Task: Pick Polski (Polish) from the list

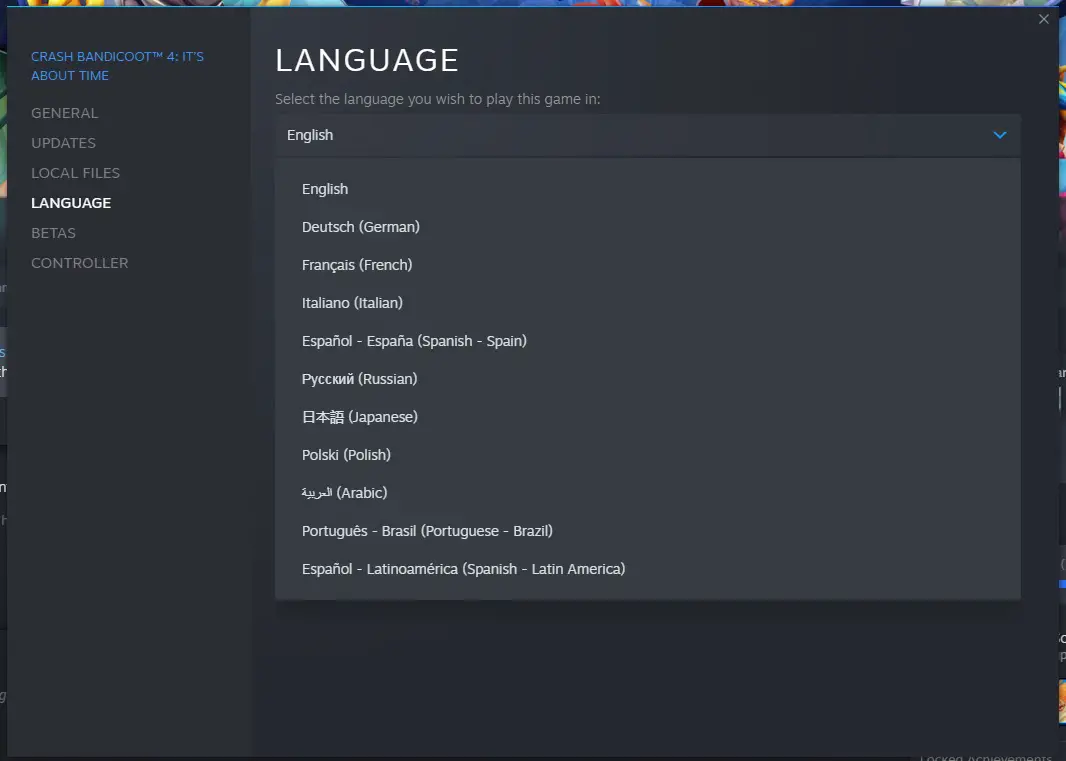Action: click(647, 455)
